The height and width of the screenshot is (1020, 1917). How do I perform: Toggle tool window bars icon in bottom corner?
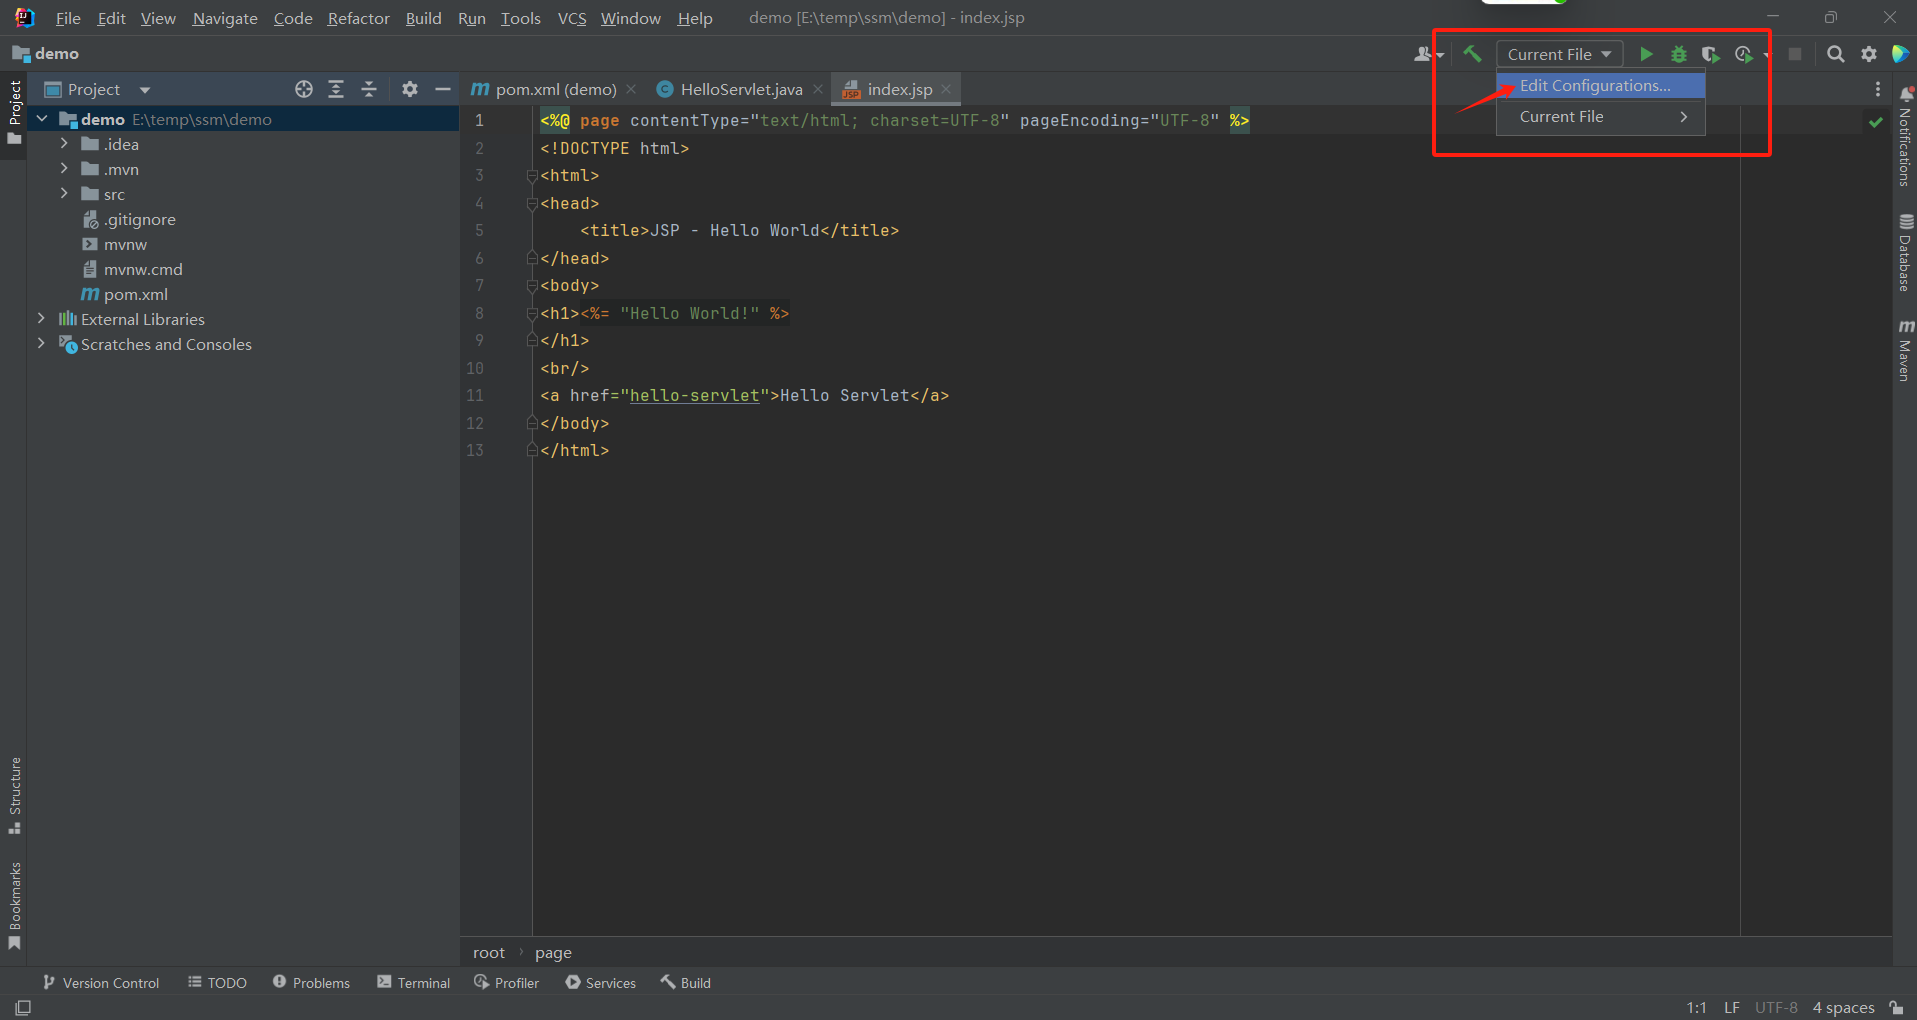pos(23,1007)
